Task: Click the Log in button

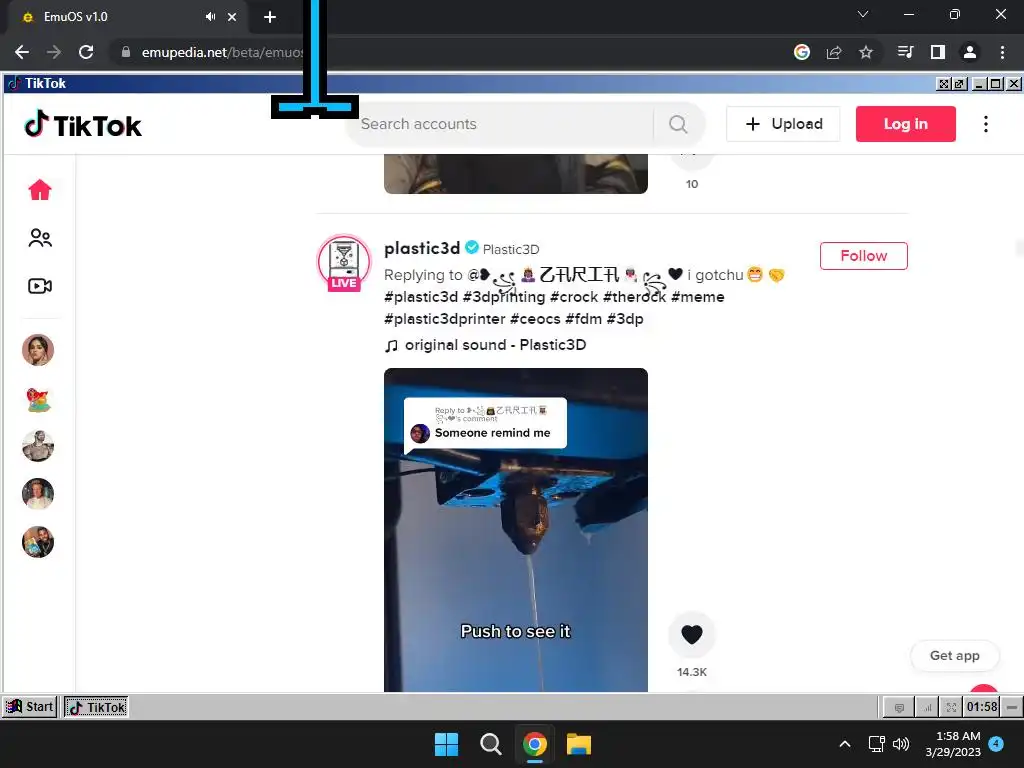Action: (x=906, y=124)
